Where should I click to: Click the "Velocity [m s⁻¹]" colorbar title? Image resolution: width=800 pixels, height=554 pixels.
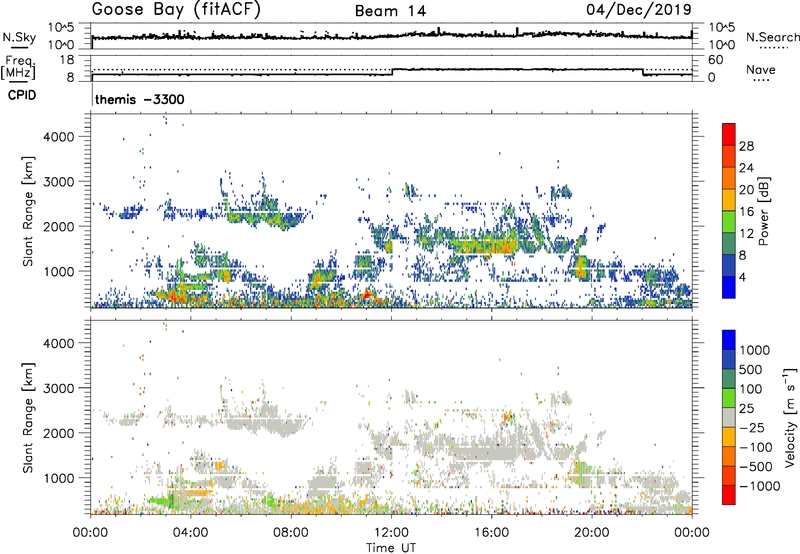790,417
